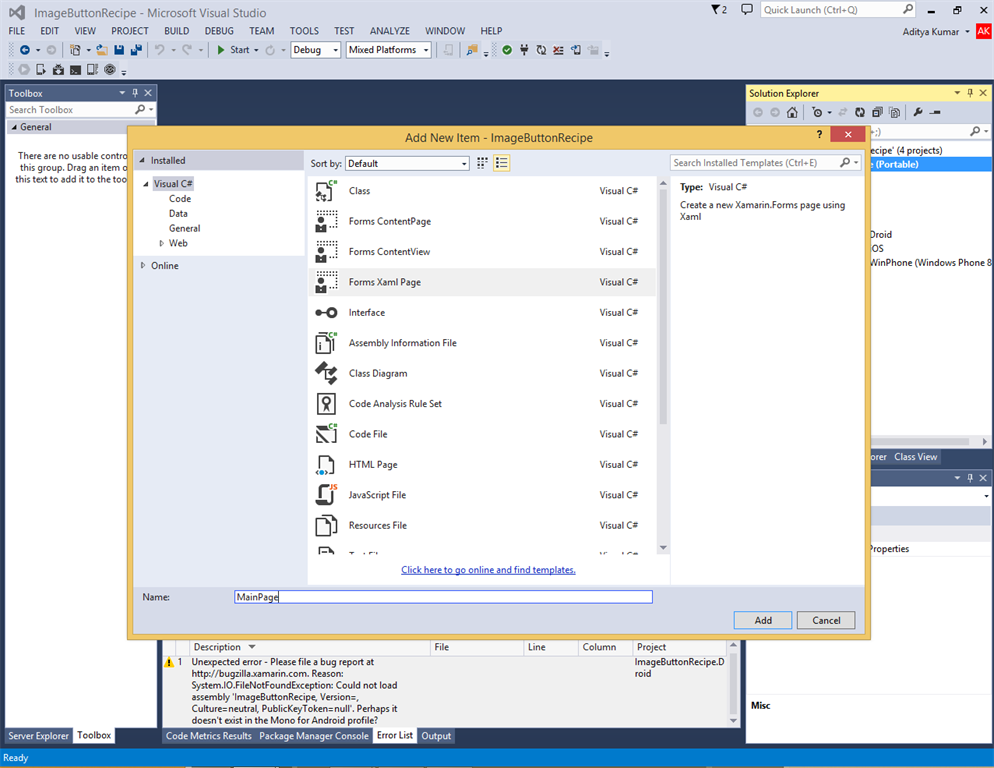This screenshot has height=768, width=994.
Task: Click the notifications flag icon
Action: pos(718,10)
